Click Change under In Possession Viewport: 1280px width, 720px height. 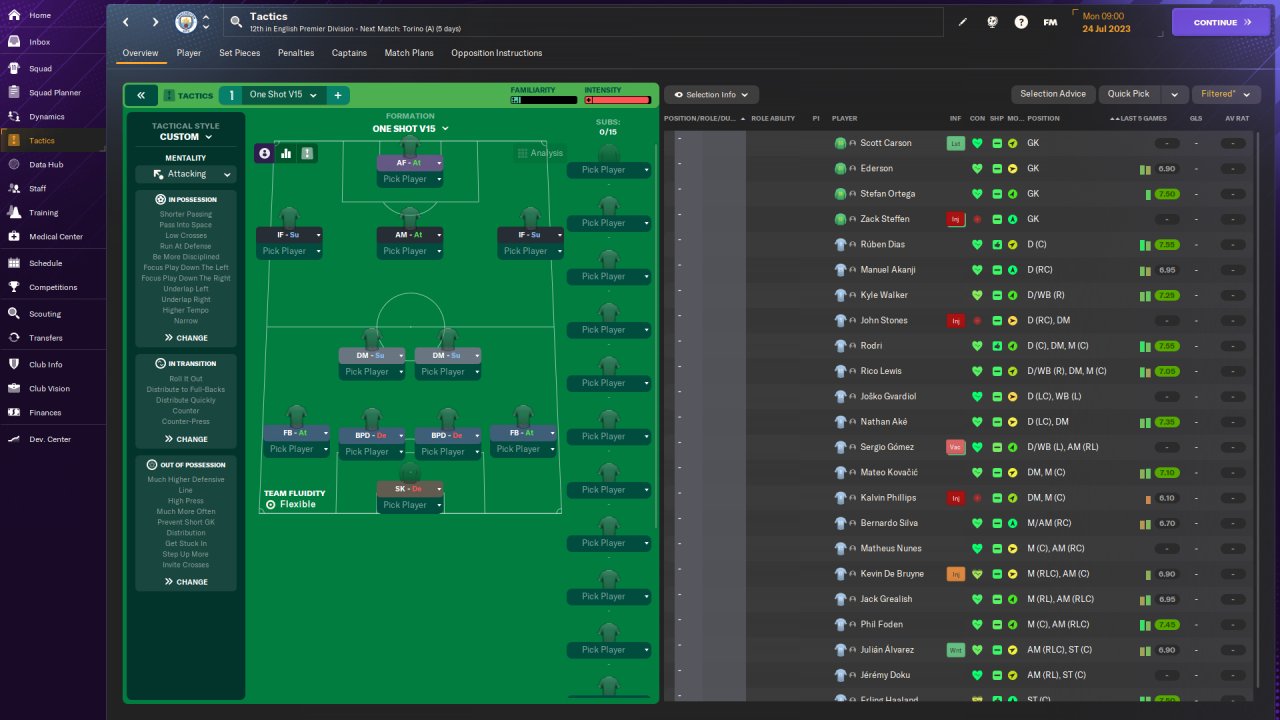click(x=186, y=338)
